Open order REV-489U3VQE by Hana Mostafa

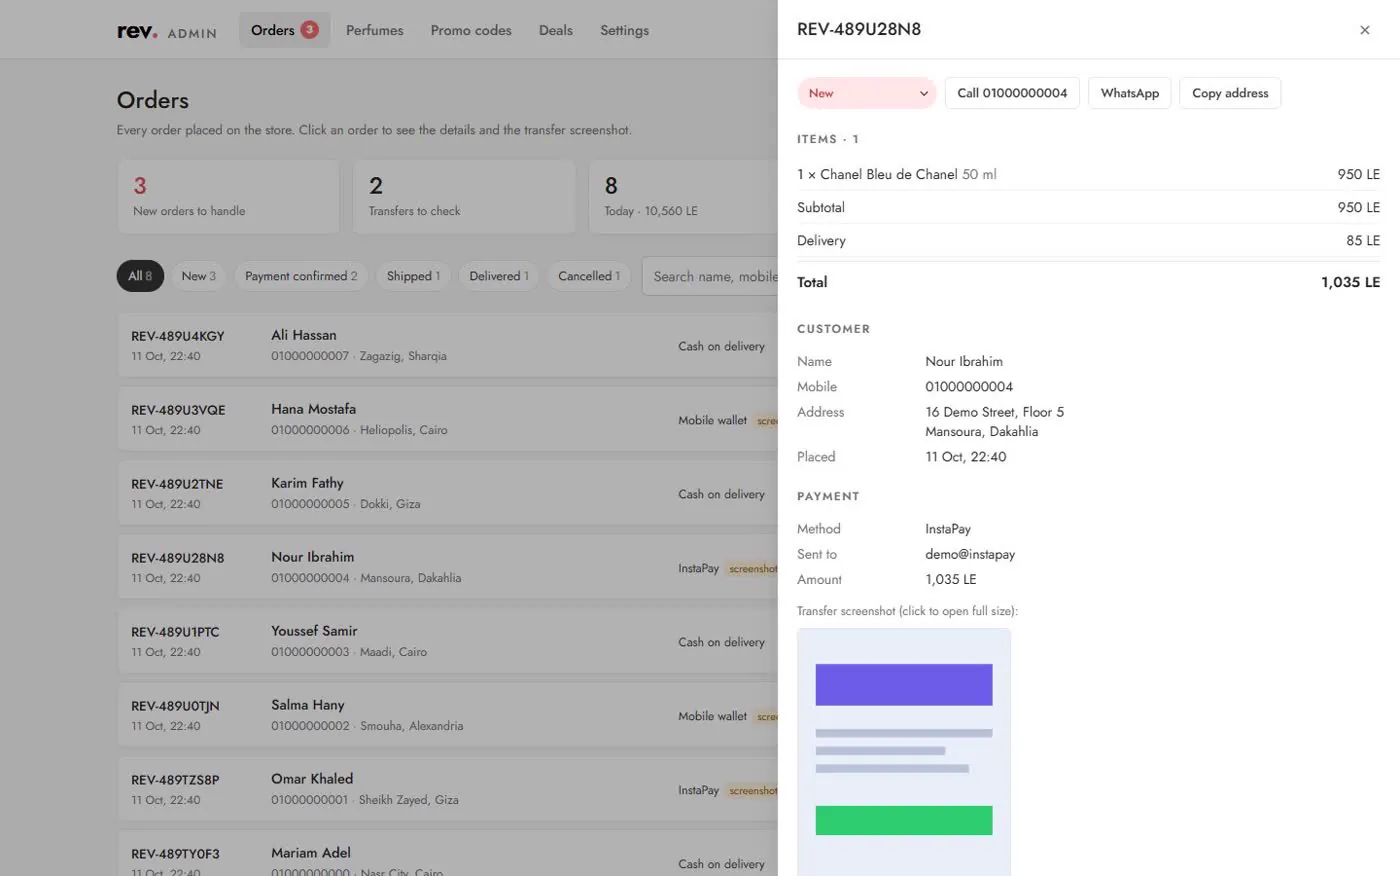pyautogui.click(x=448, y=419)
